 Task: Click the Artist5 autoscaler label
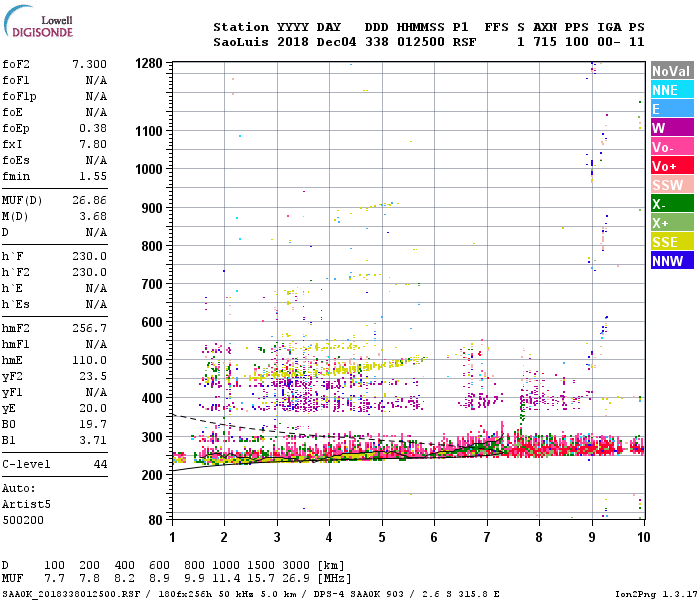(26, 504)
